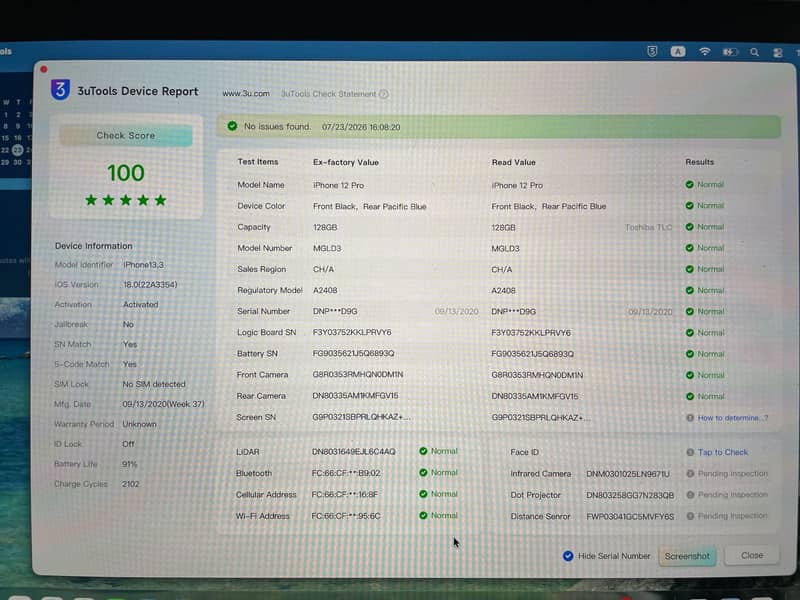The height and width of the screenshot is (600, 800).
Task: Click the five-star rating
Action: click(126, 200)
